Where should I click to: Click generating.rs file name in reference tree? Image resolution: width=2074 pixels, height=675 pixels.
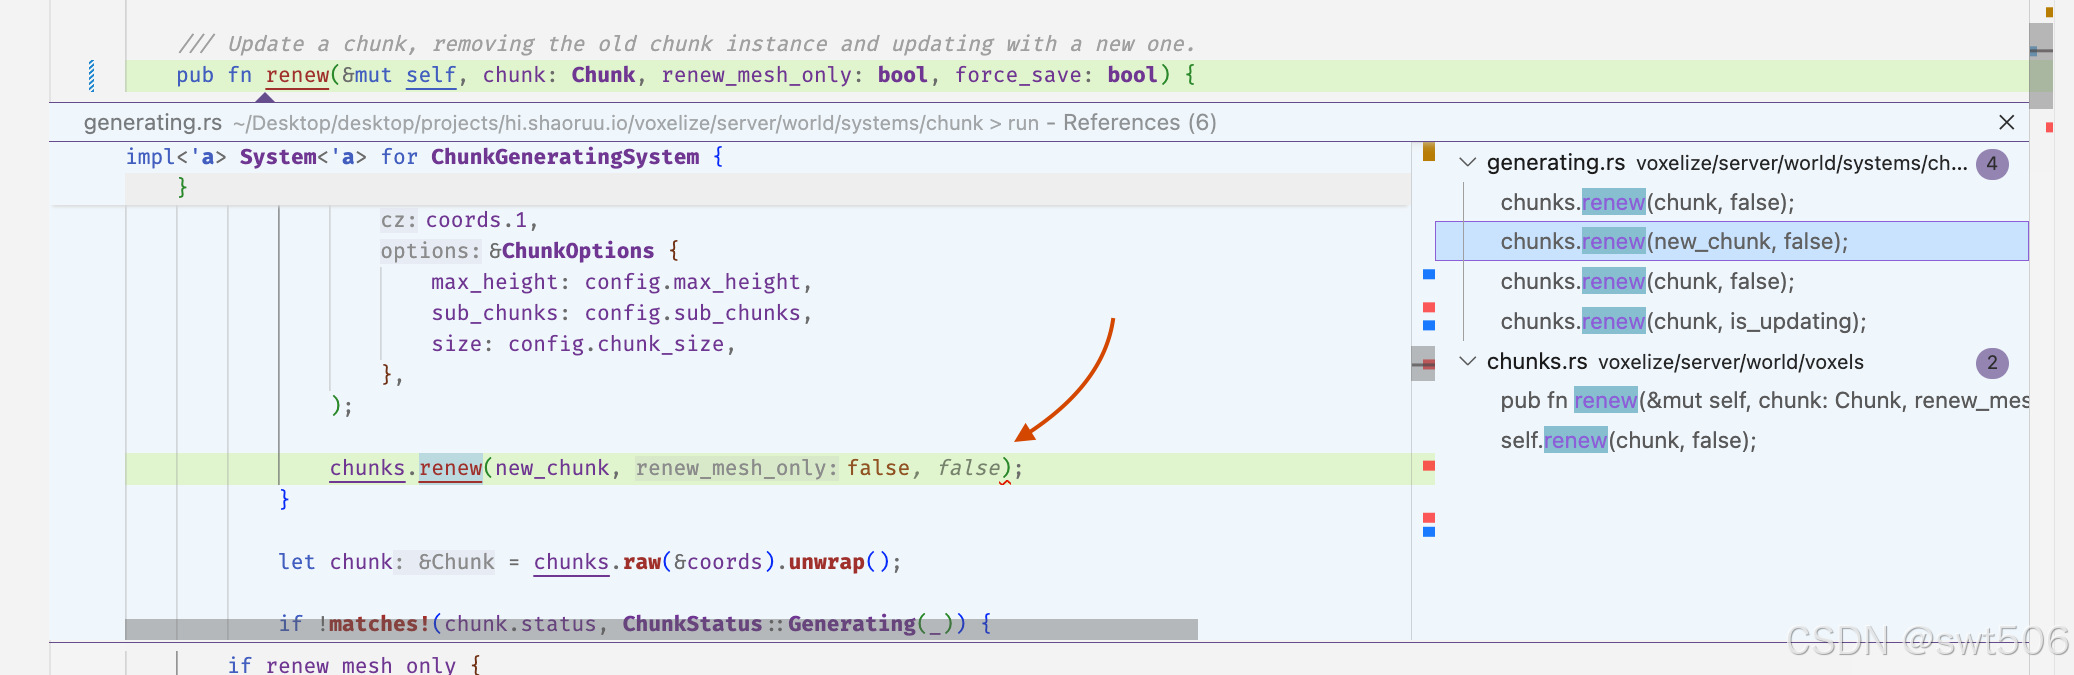tap(1555, 162)
